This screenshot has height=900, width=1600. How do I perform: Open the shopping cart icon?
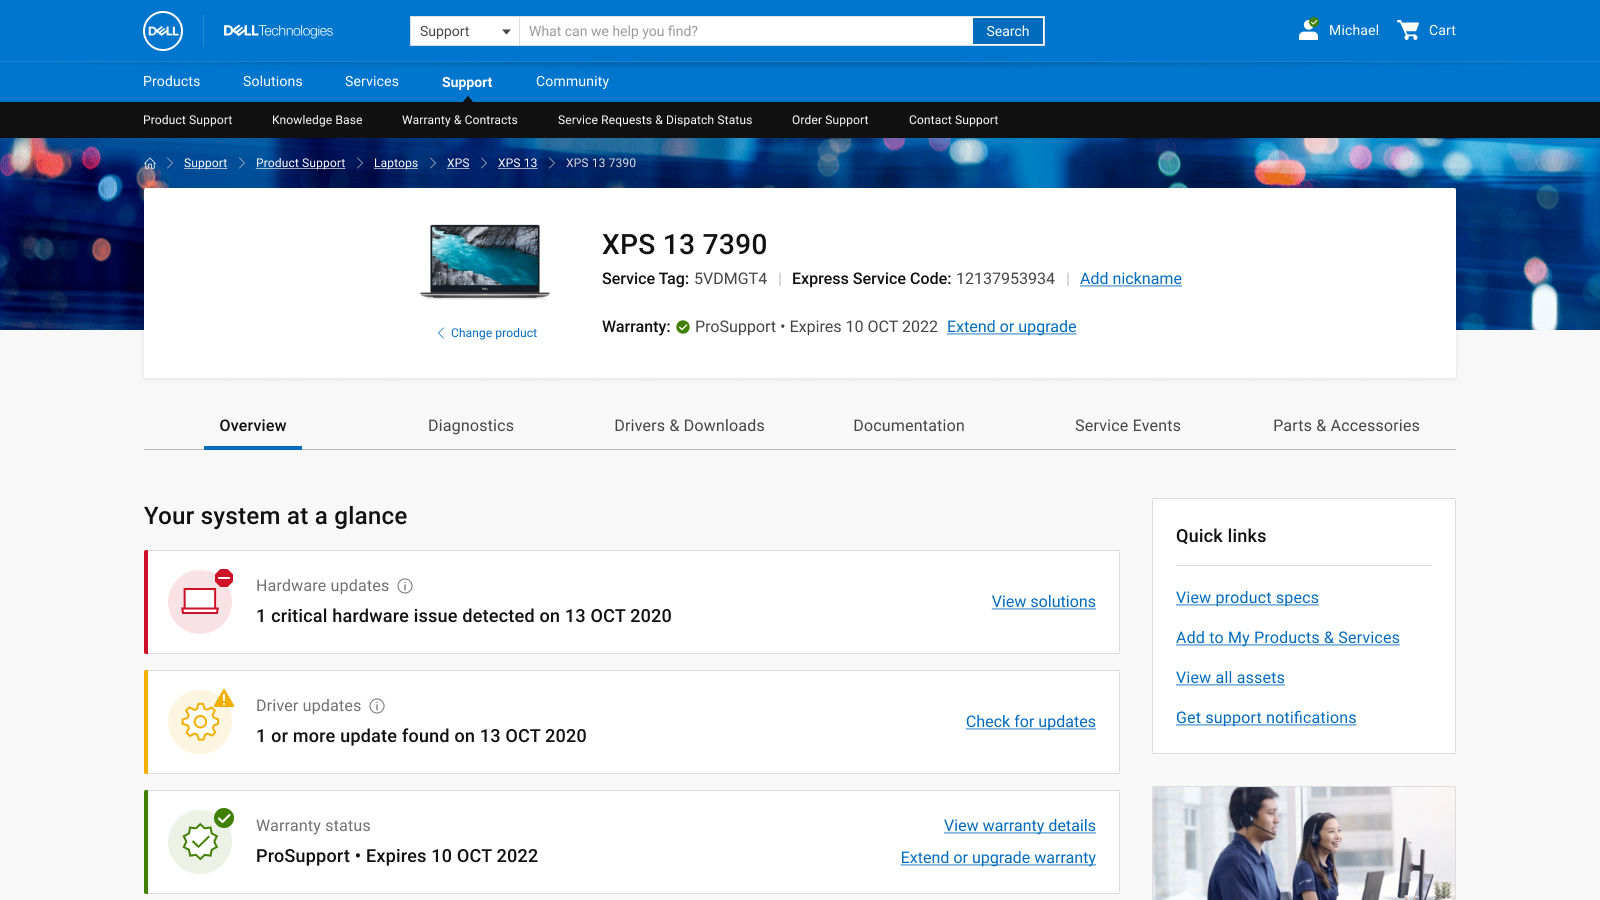point(1408,30)
